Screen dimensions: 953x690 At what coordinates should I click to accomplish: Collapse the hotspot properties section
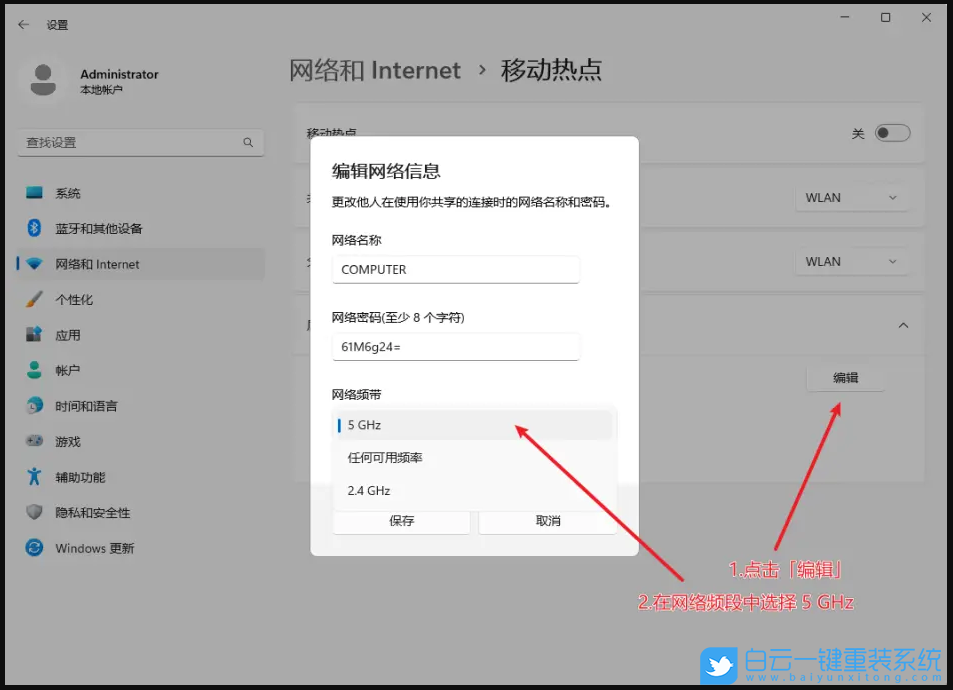click(x=903, y=325)
